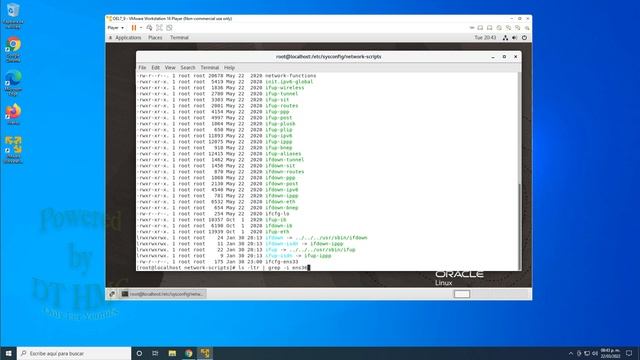Click the terminal command prompt line

click(223, 268)
